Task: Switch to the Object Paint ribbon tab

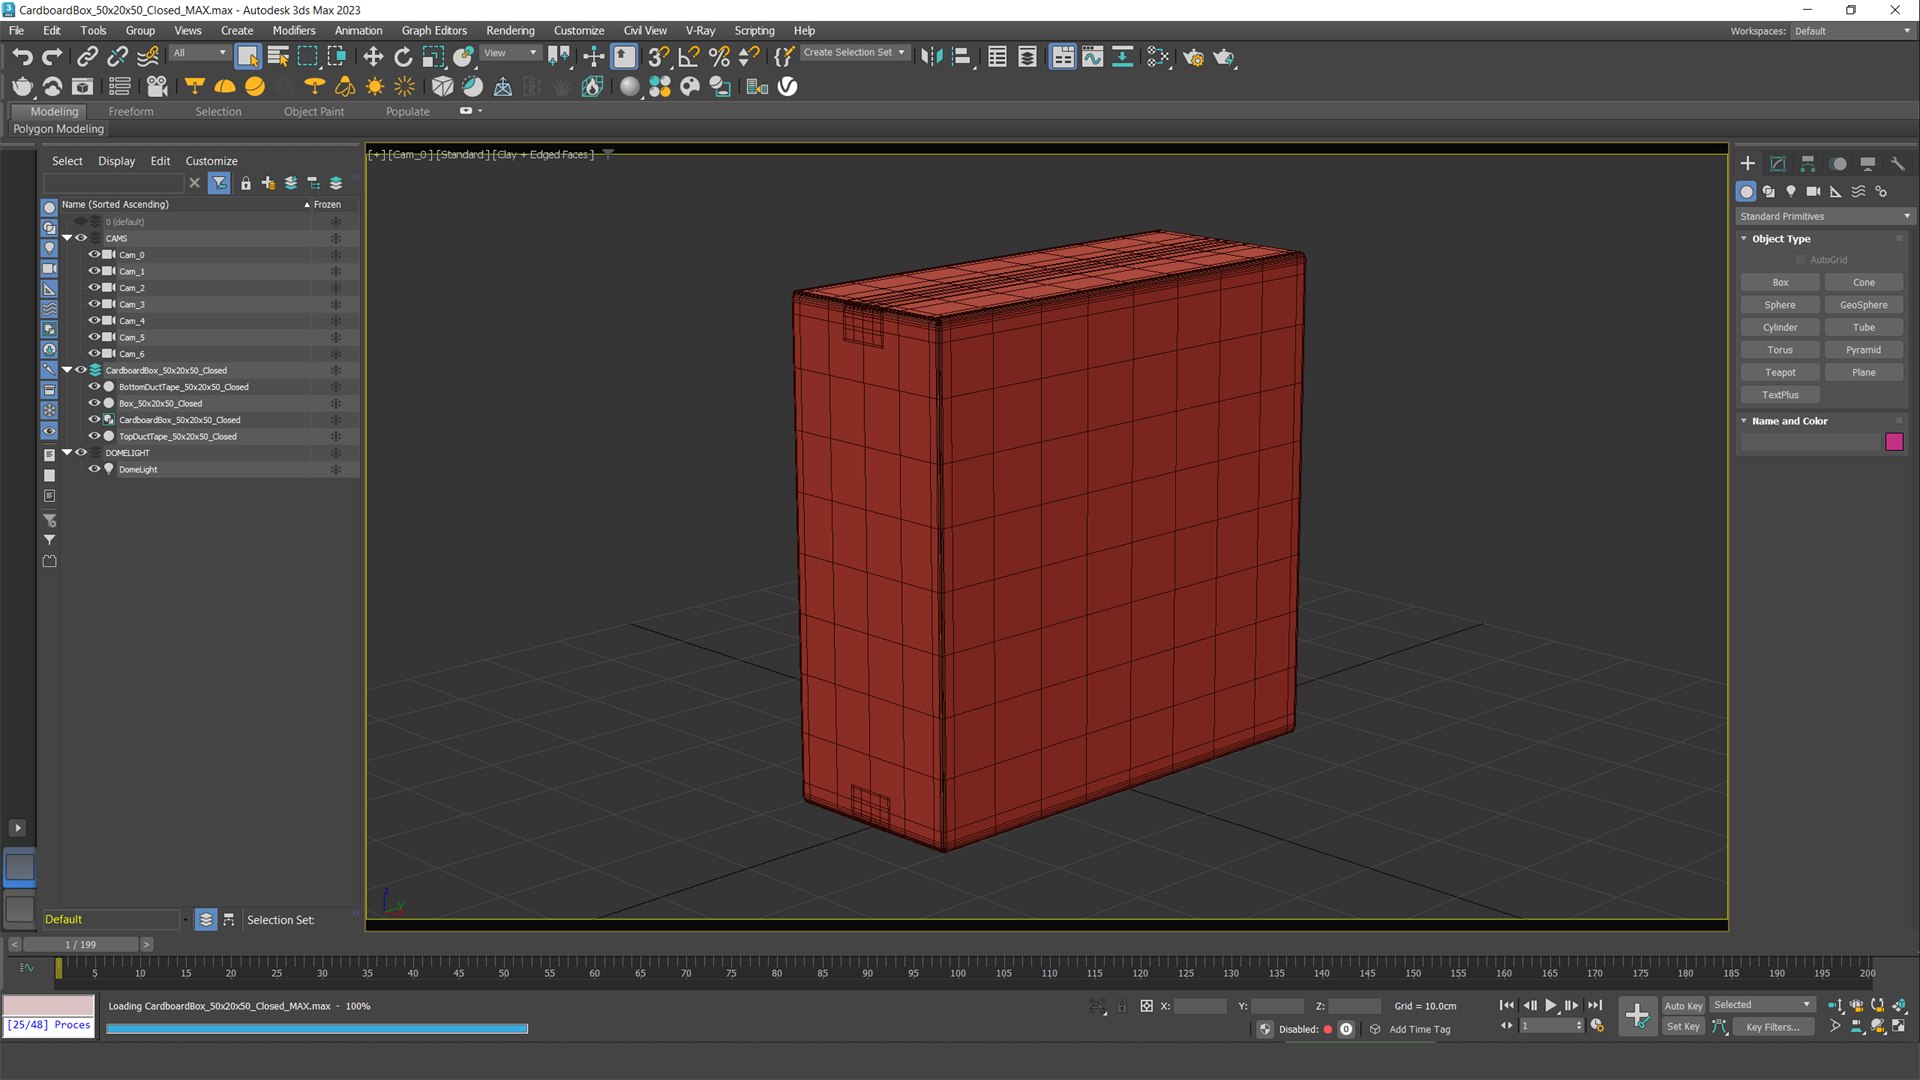Action: point(314,112)
